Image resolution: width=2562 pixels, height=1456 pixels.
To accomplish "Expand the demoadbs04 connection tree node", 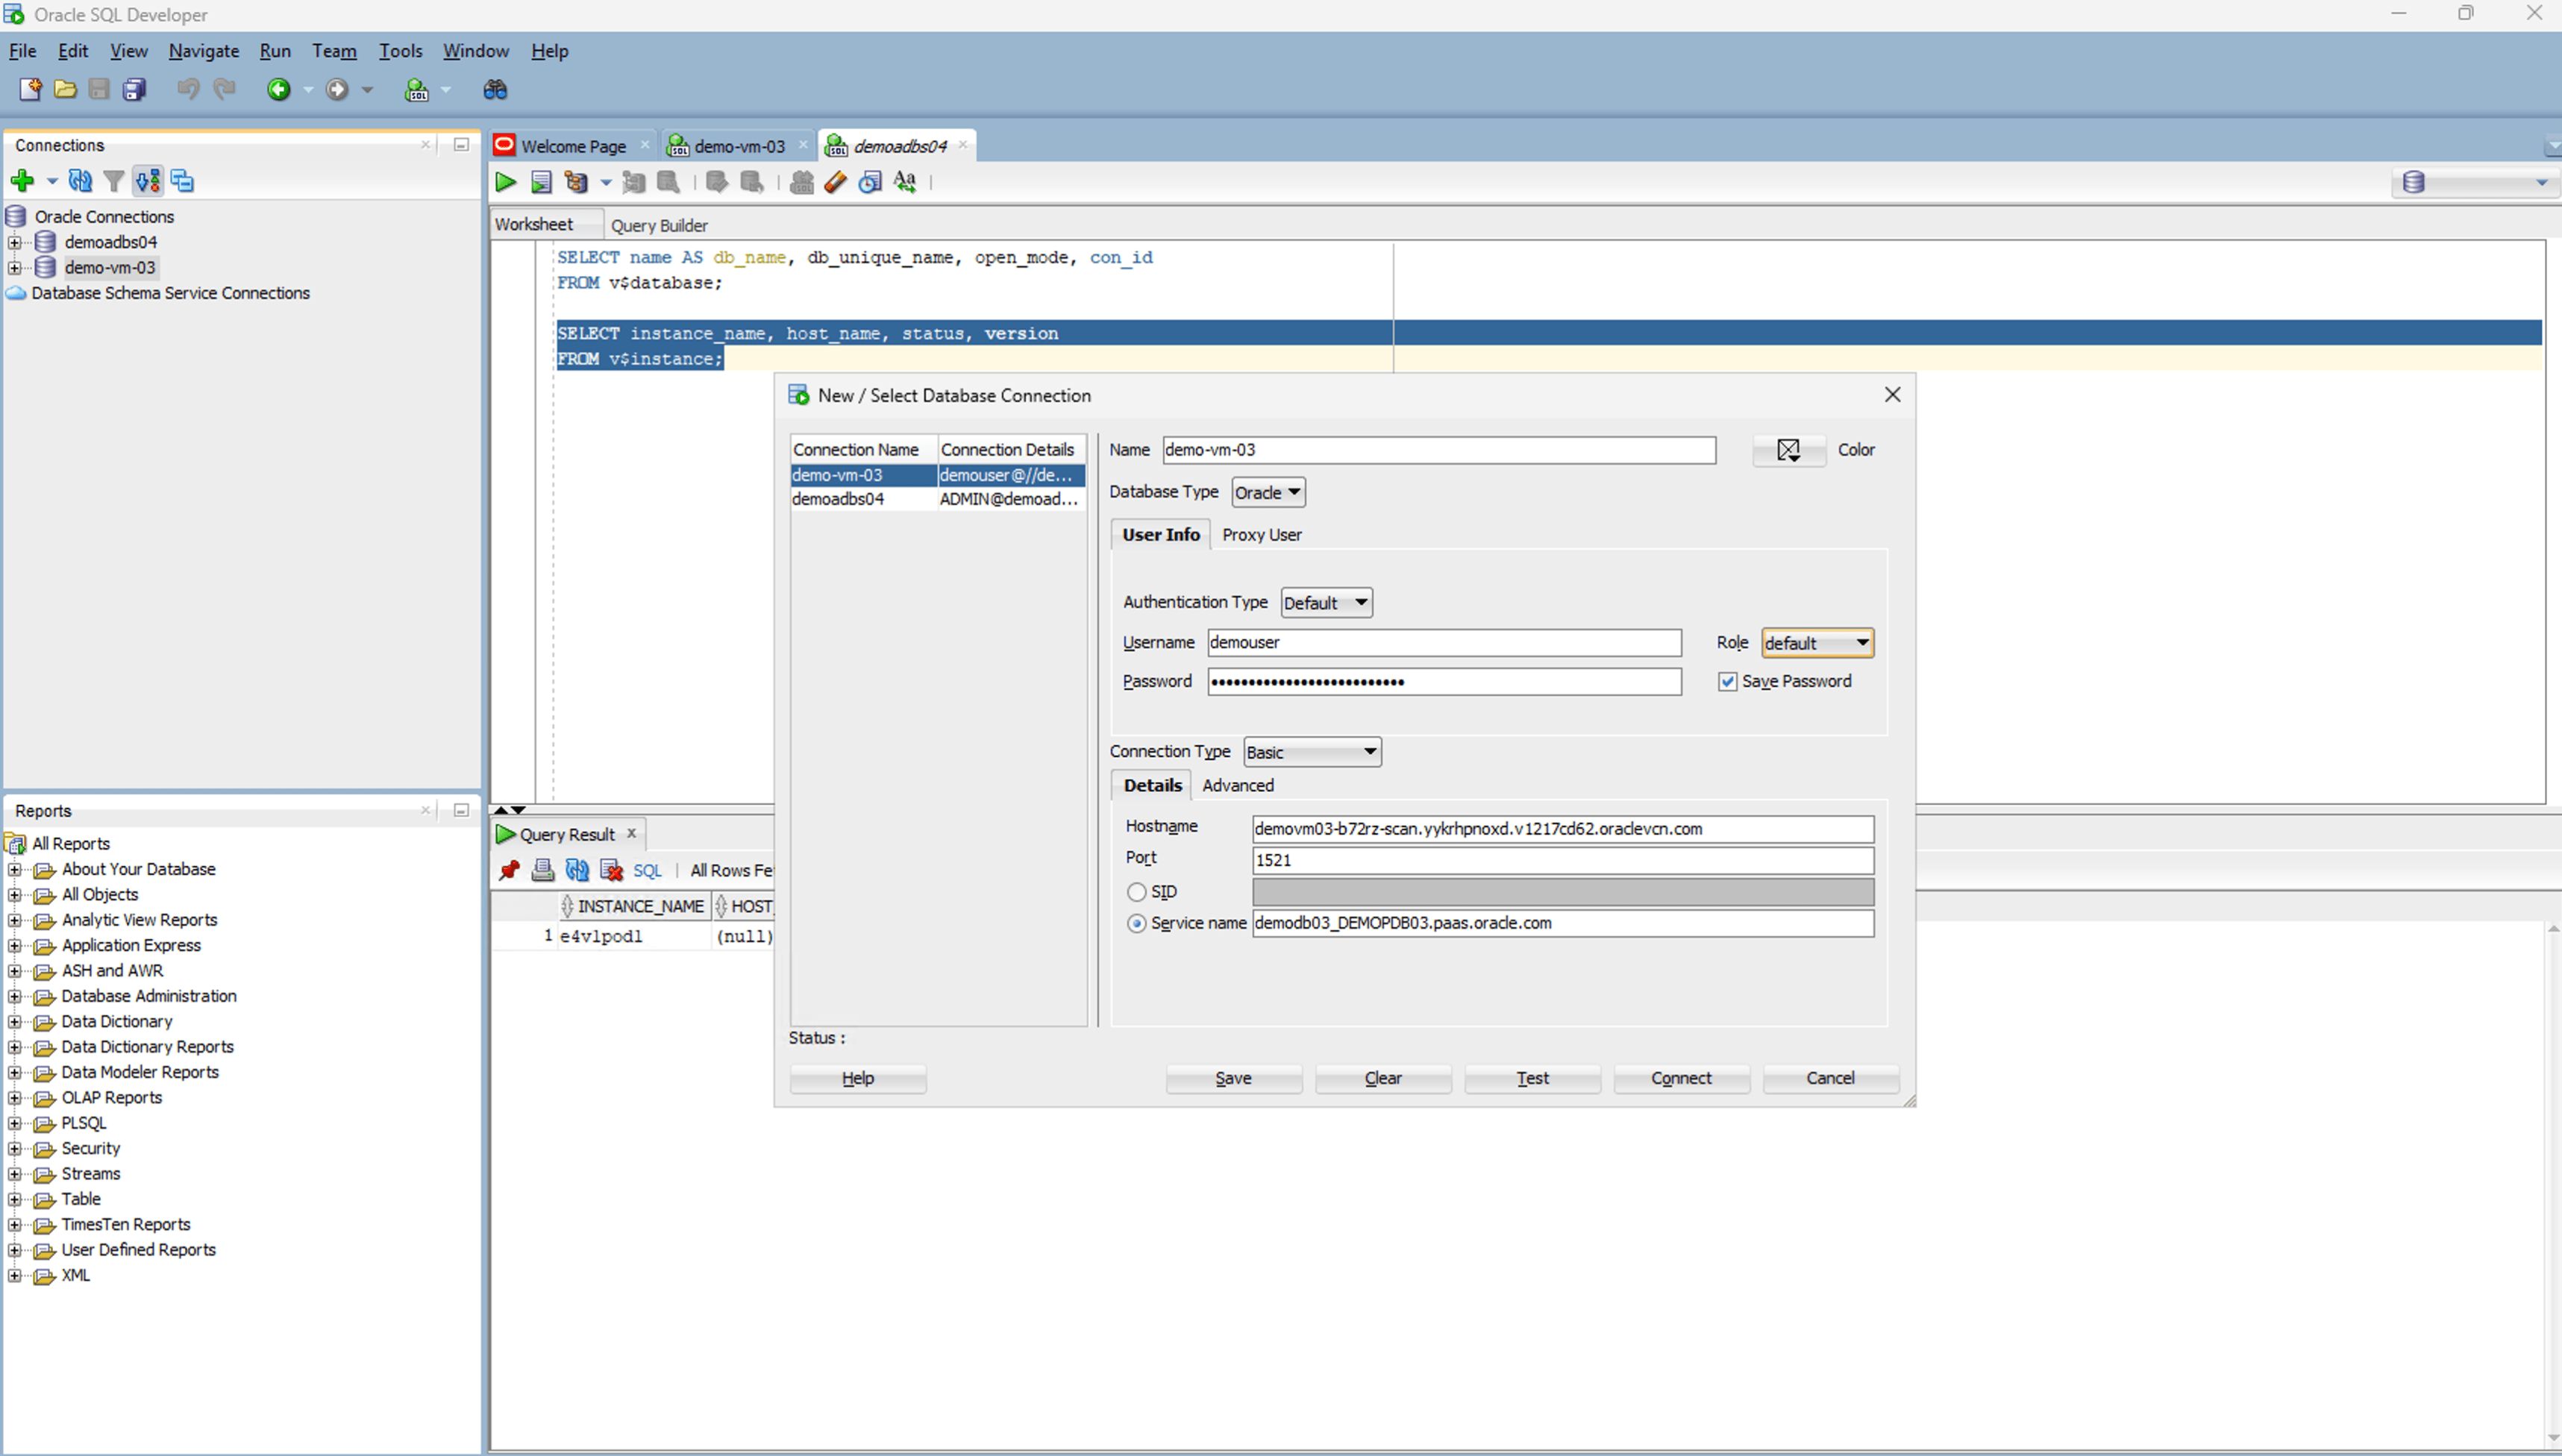I will click(14, 241).
